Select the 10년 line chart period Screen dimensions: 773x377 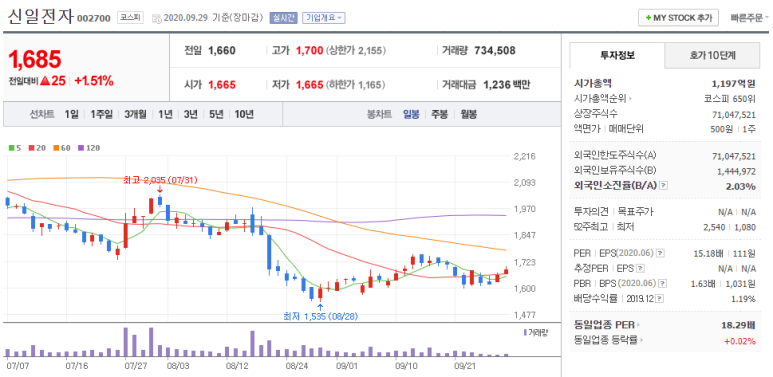click(x=244, y=114)
